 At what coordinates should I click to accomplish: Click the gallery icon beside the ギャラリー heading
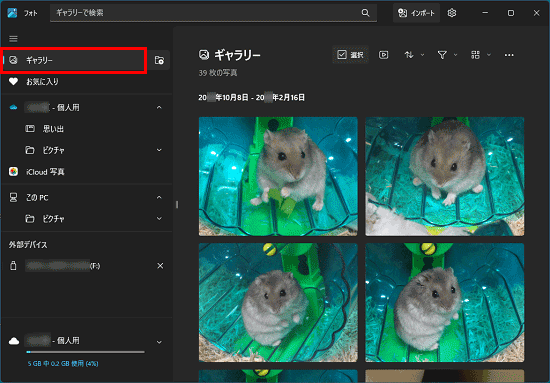click(204, 55)
